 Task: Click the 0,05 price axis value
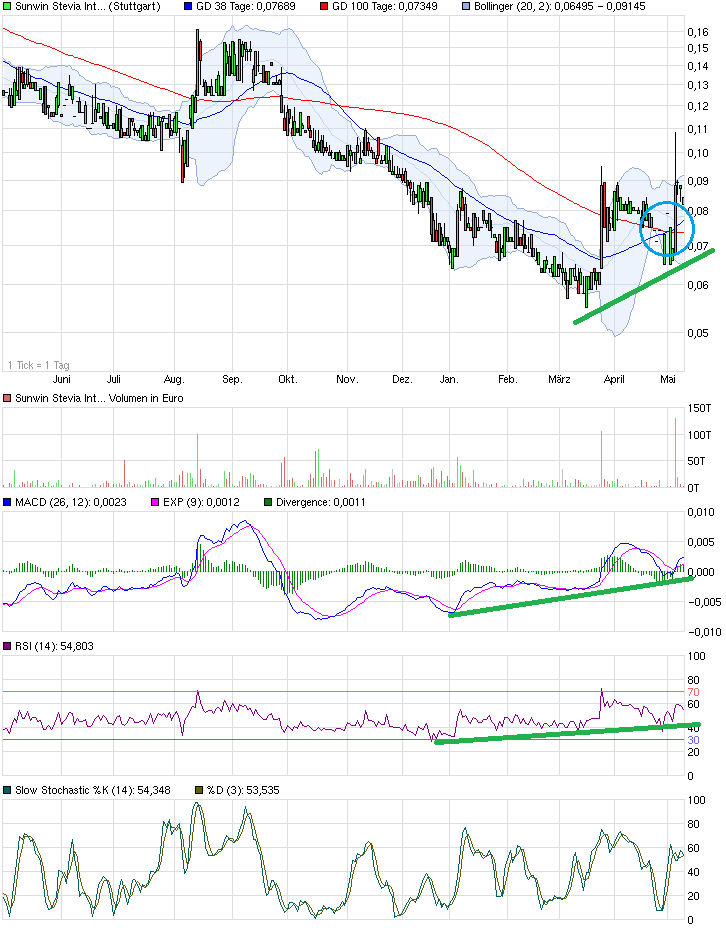click(x=698, y=333)
